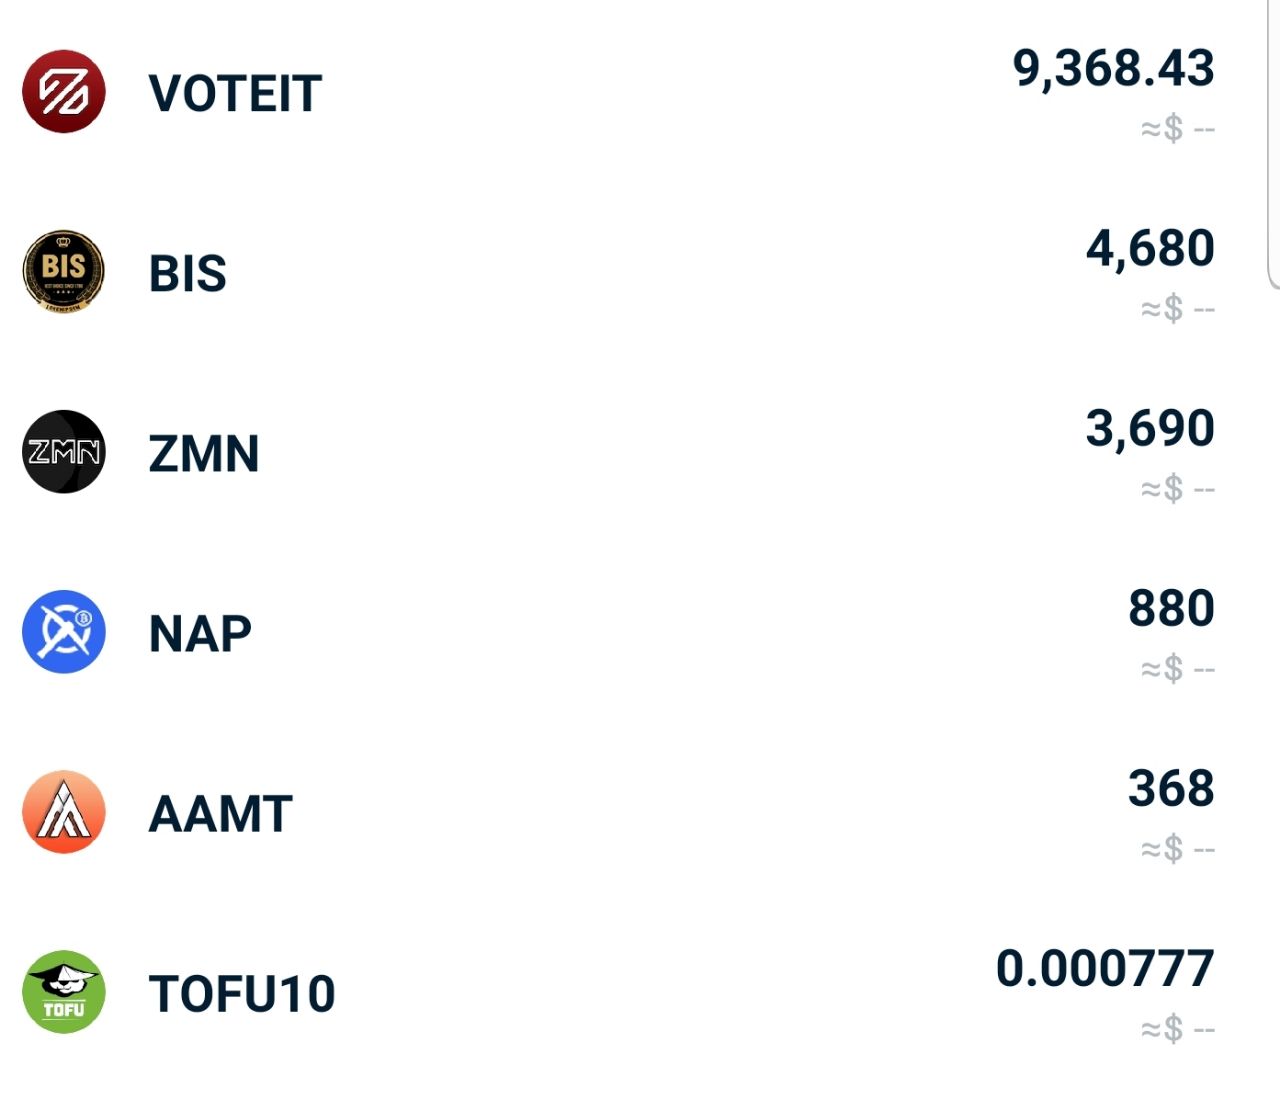The width and height of the screenshot is (1280, 1100).
Task: Select the ZMN token label
Action: [204, 454]
